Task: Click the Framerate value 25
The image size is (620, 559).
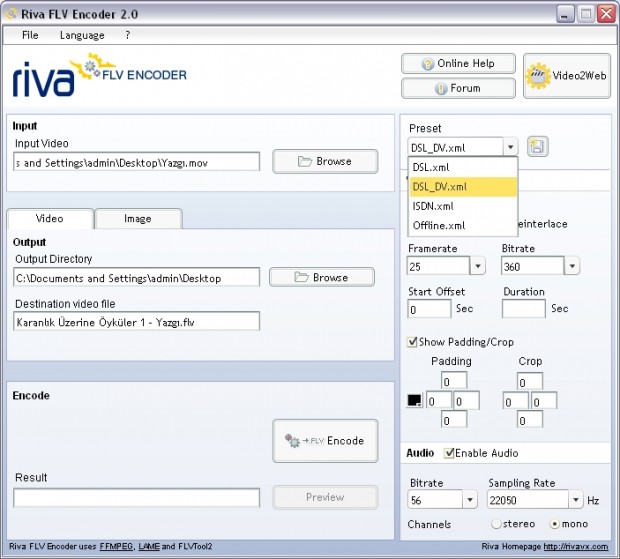Action: tap(439, 266)
